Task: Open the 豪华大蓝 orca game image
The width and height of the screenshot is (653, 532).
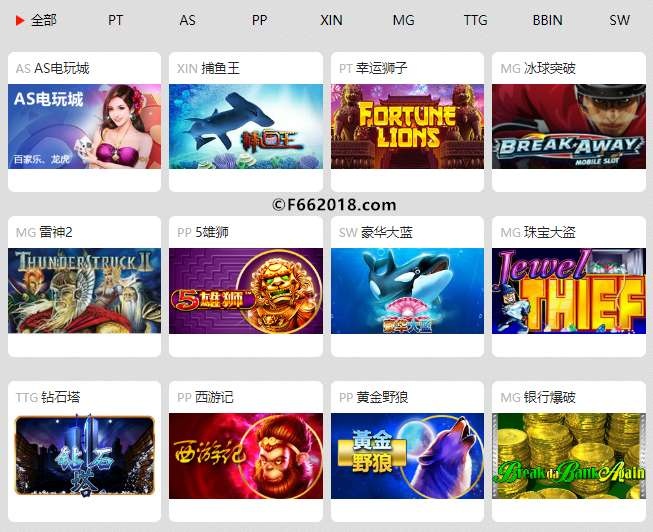Action: [408, 291]
